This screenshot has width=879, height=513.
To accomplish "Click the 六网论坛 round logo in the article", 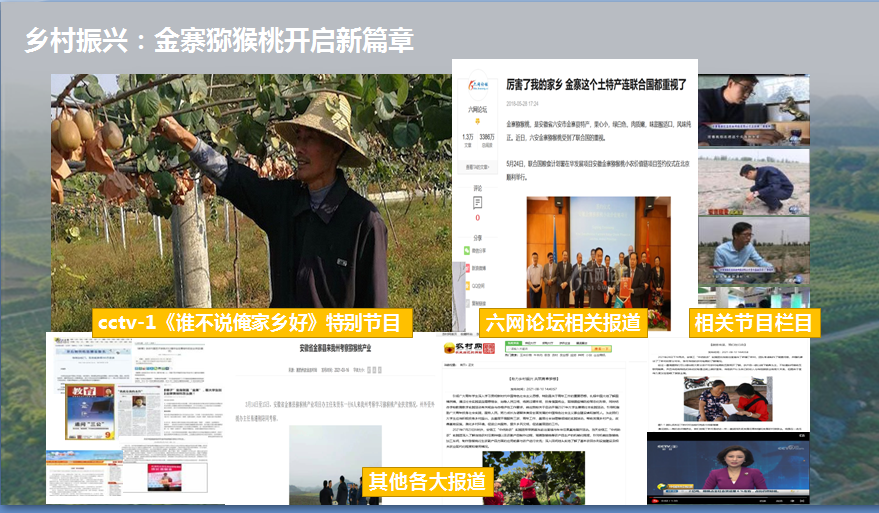I will 478,86.
